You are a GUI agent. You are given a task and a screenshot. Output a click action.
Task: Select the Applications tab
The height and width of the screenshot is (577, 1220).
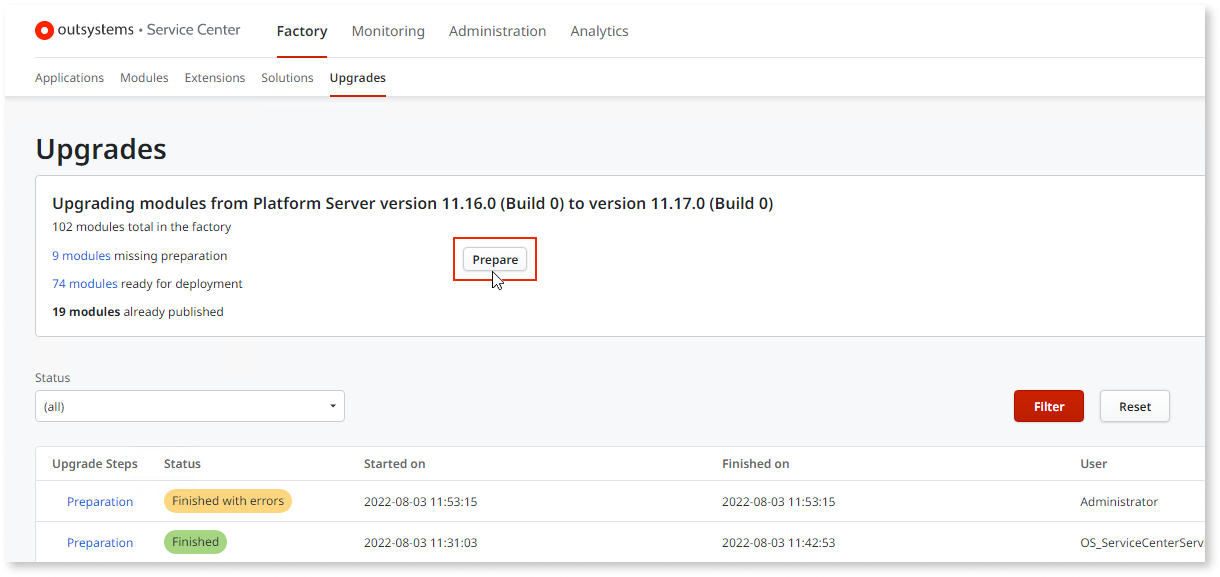point(69,77)
